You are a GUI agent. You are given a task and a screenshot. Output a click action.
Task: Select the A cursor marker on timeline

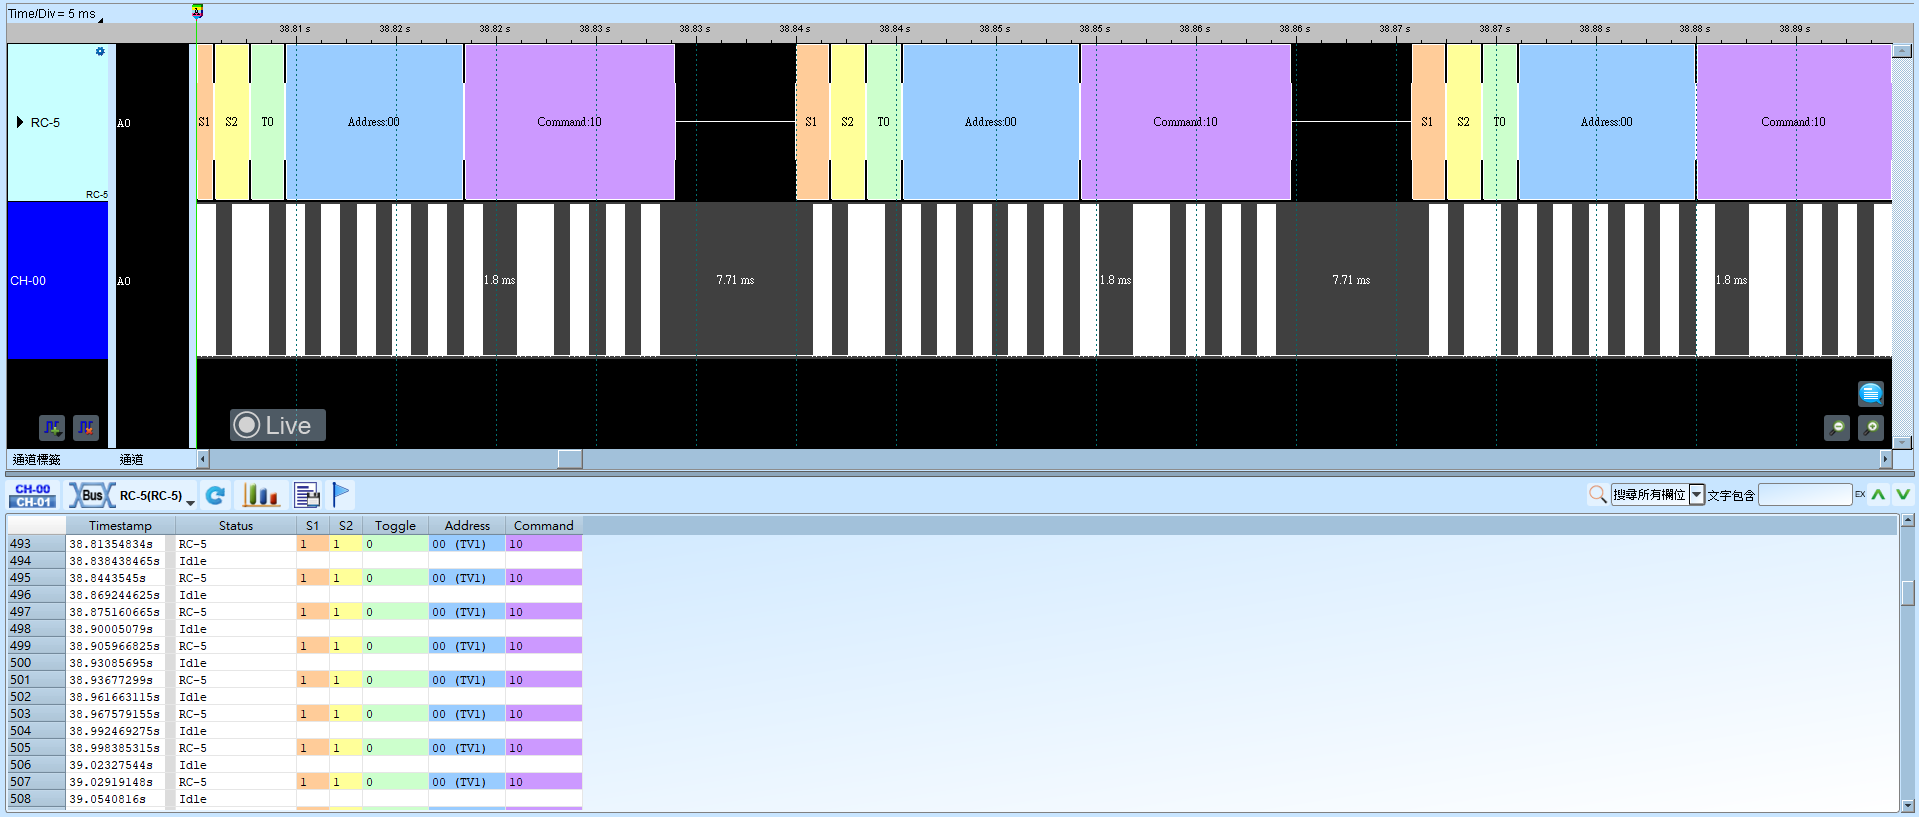[x=197, y=11]
